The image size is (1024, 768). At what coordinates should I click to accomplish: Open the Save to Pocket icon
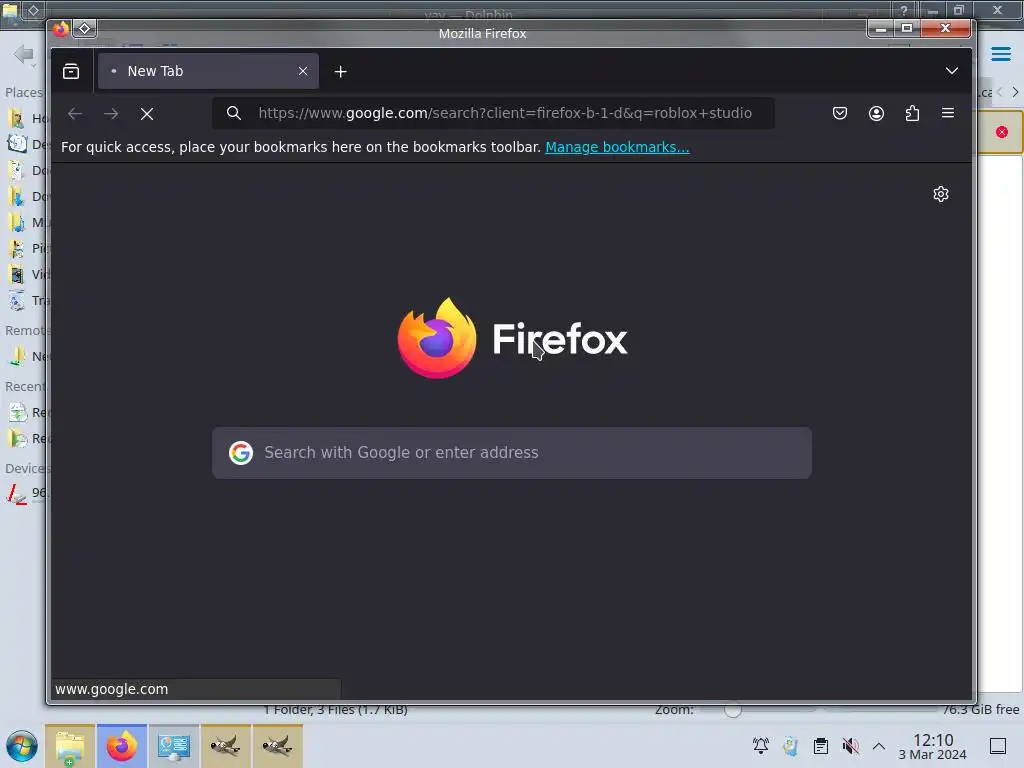coord(840,113)
